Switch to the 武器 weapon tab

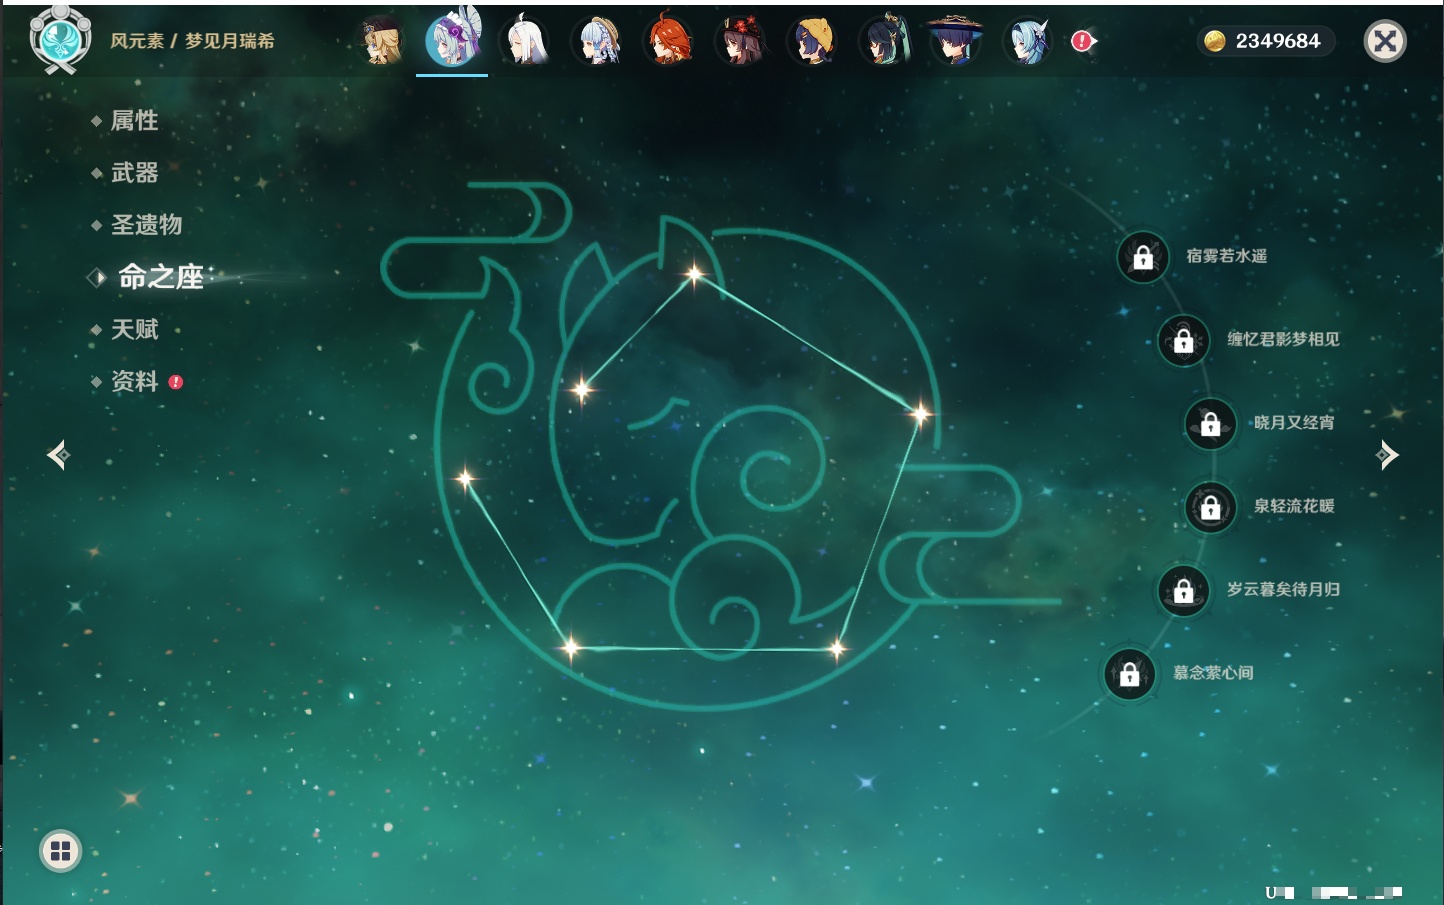134,173
